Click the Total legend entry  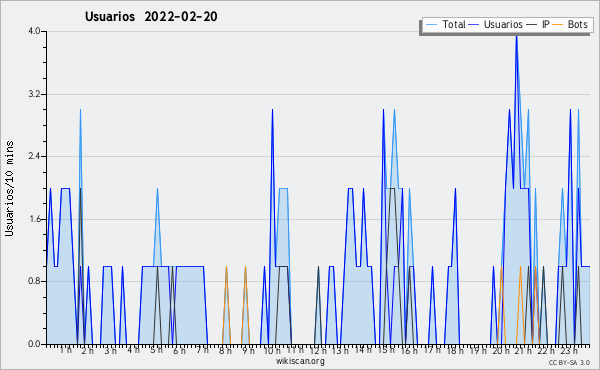(x=445, y=24)
